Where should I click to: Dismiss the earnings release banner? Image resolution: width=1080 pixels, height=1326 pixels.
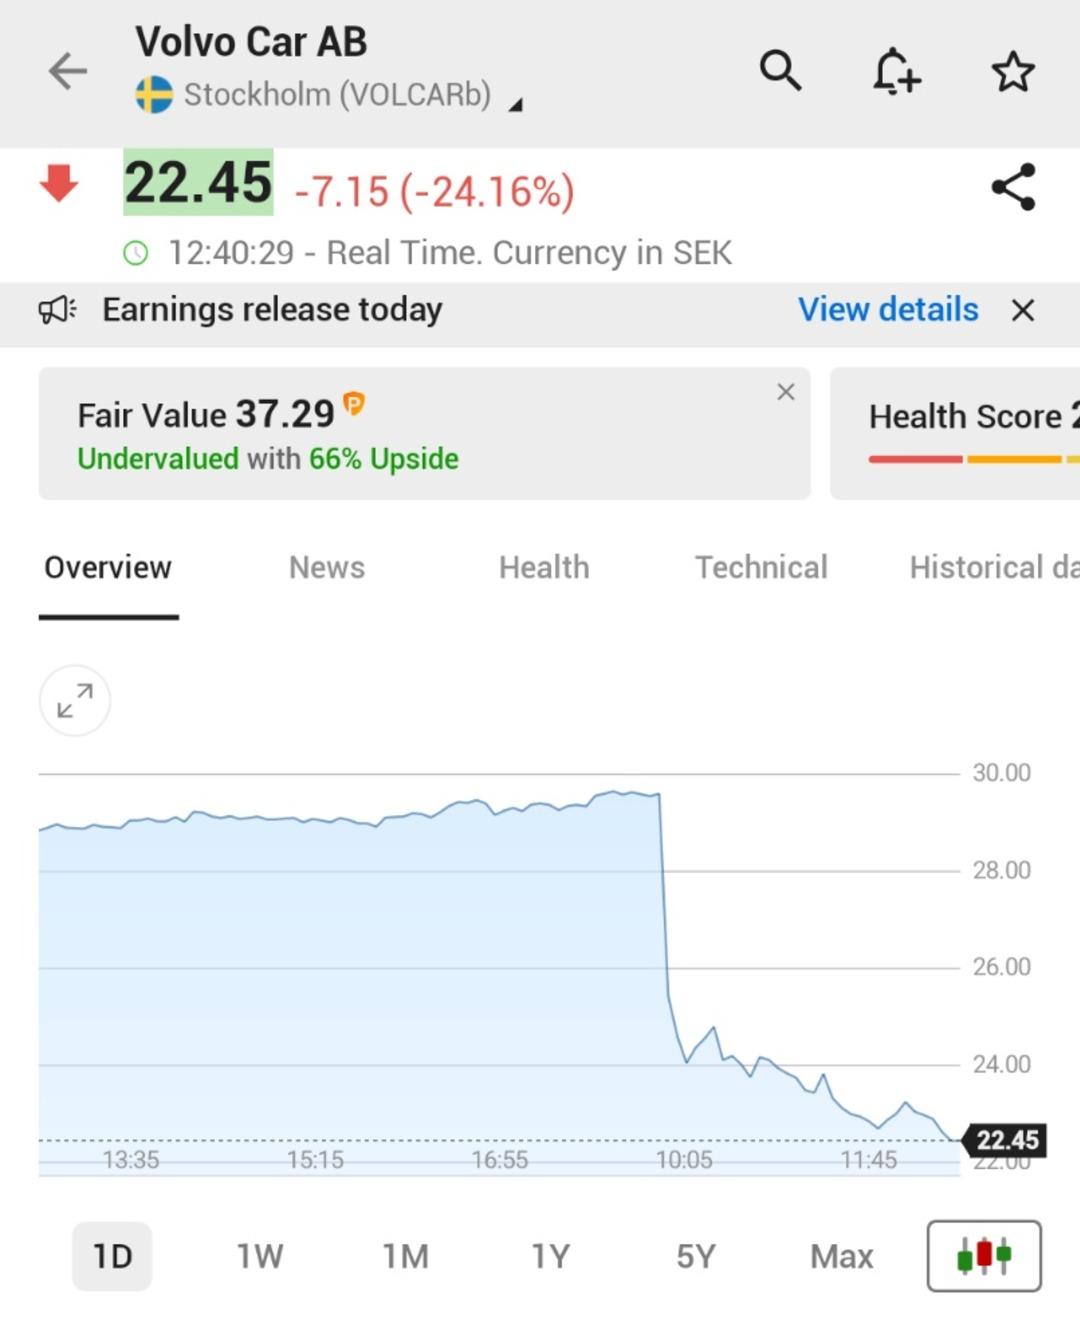[1022, 310]
